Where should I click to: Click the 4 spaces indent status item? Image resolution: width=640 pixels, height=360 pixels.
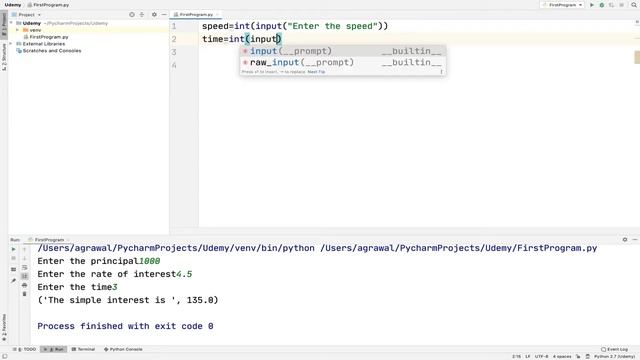562,356
